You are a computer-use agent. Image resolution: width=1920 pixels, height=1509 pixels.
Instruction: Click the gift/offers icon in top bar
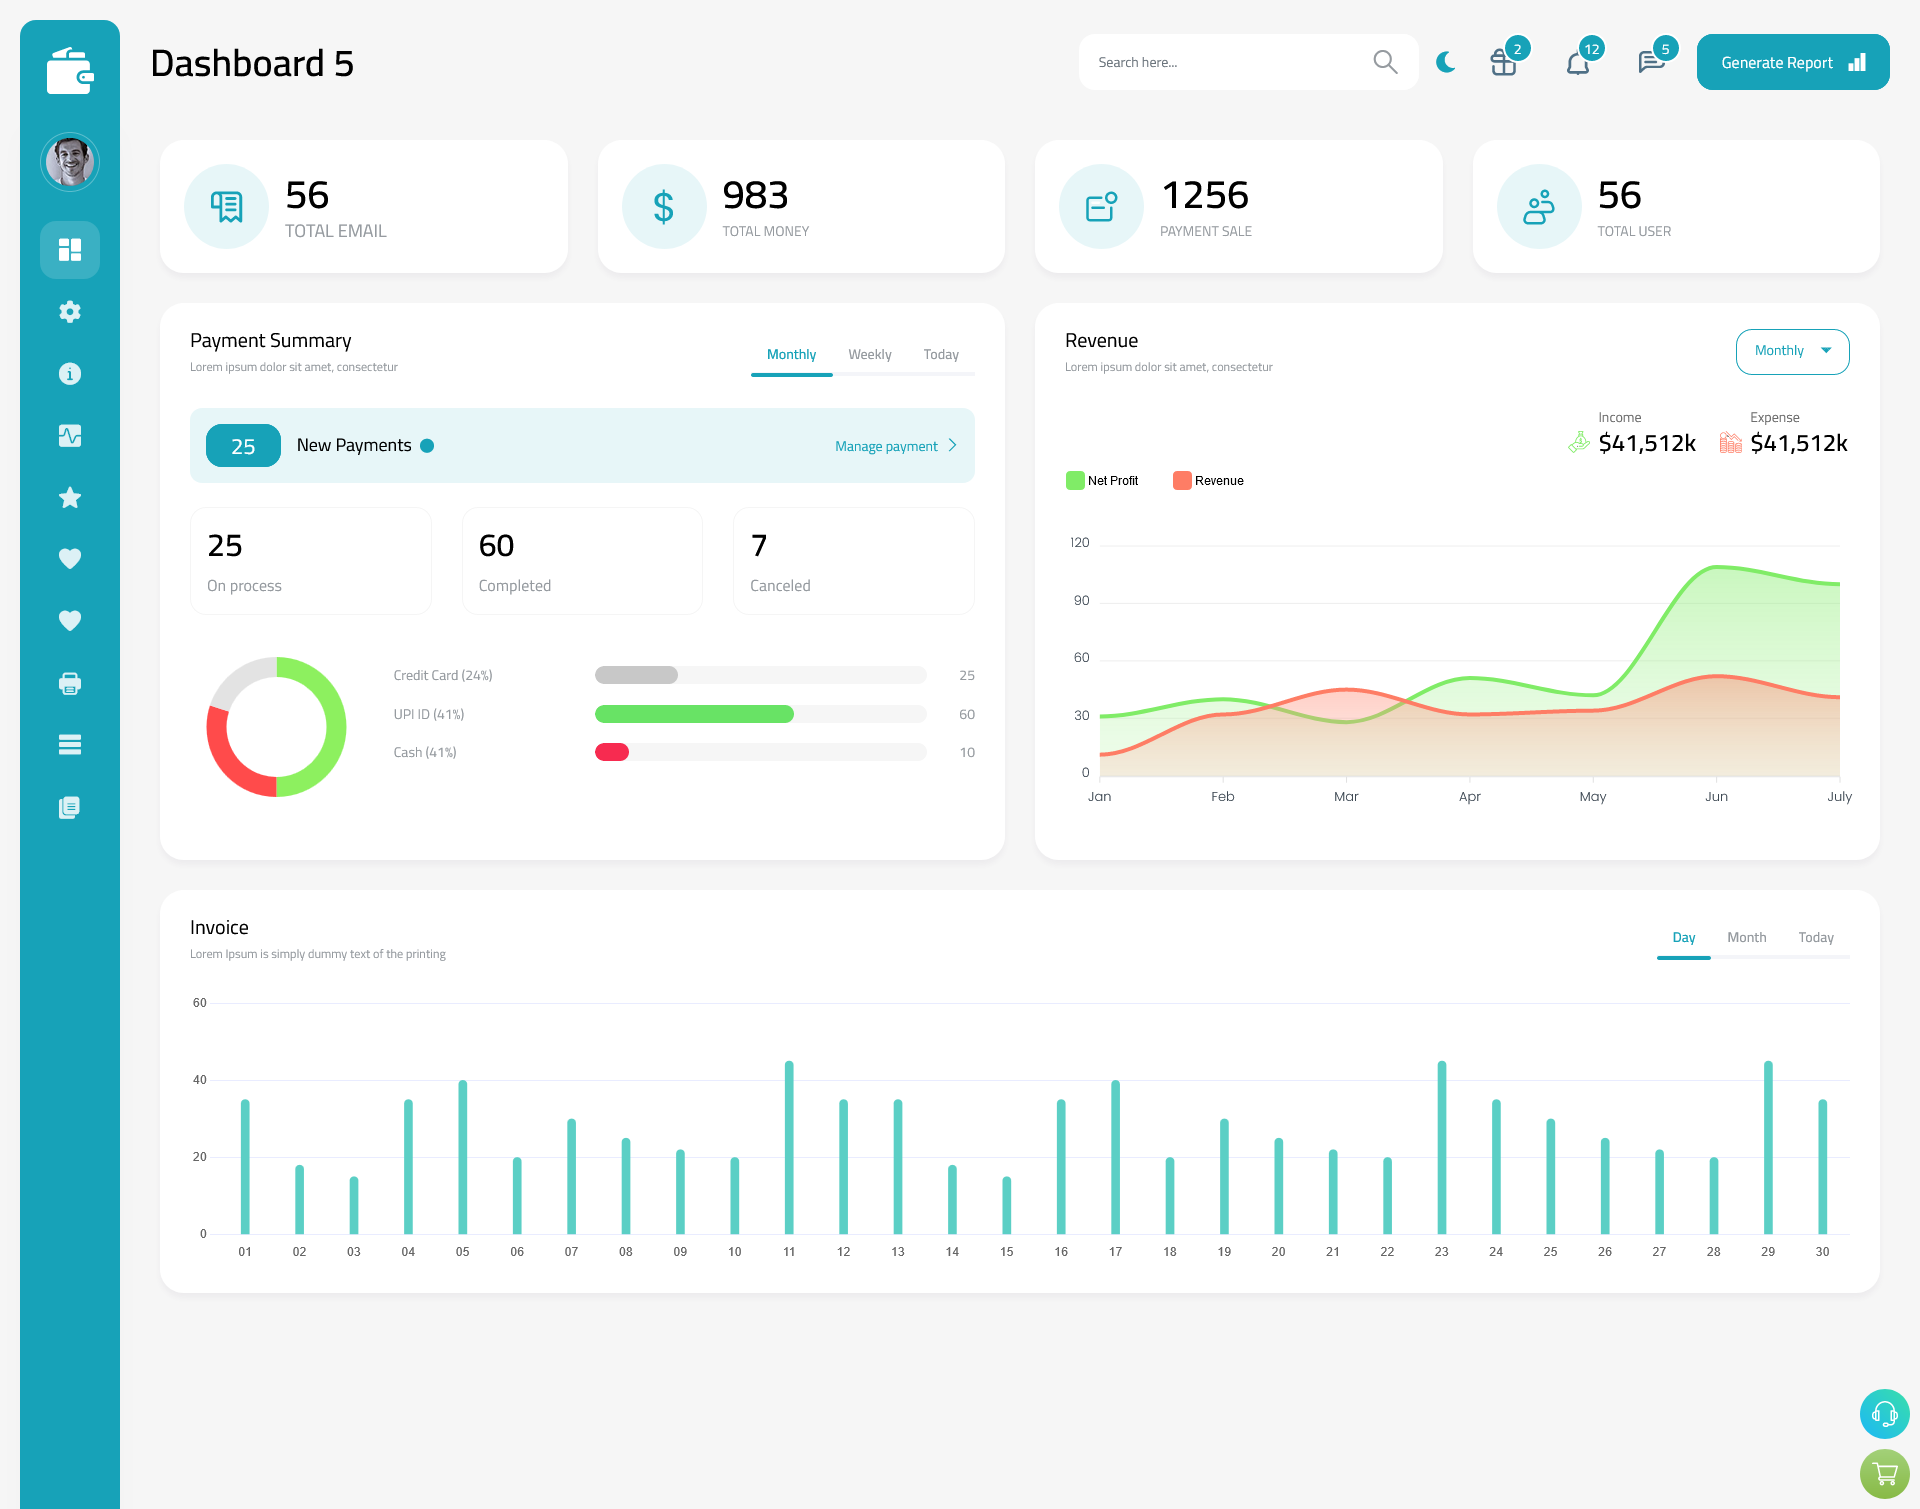point(1504,62)
